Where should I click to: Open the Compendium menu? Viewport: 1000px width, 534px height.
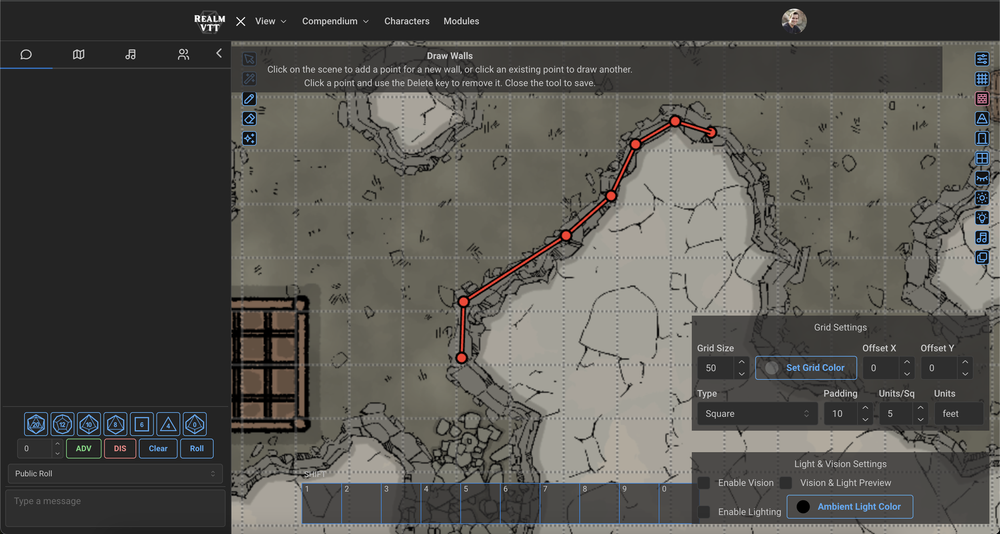[x=335, y=21]
